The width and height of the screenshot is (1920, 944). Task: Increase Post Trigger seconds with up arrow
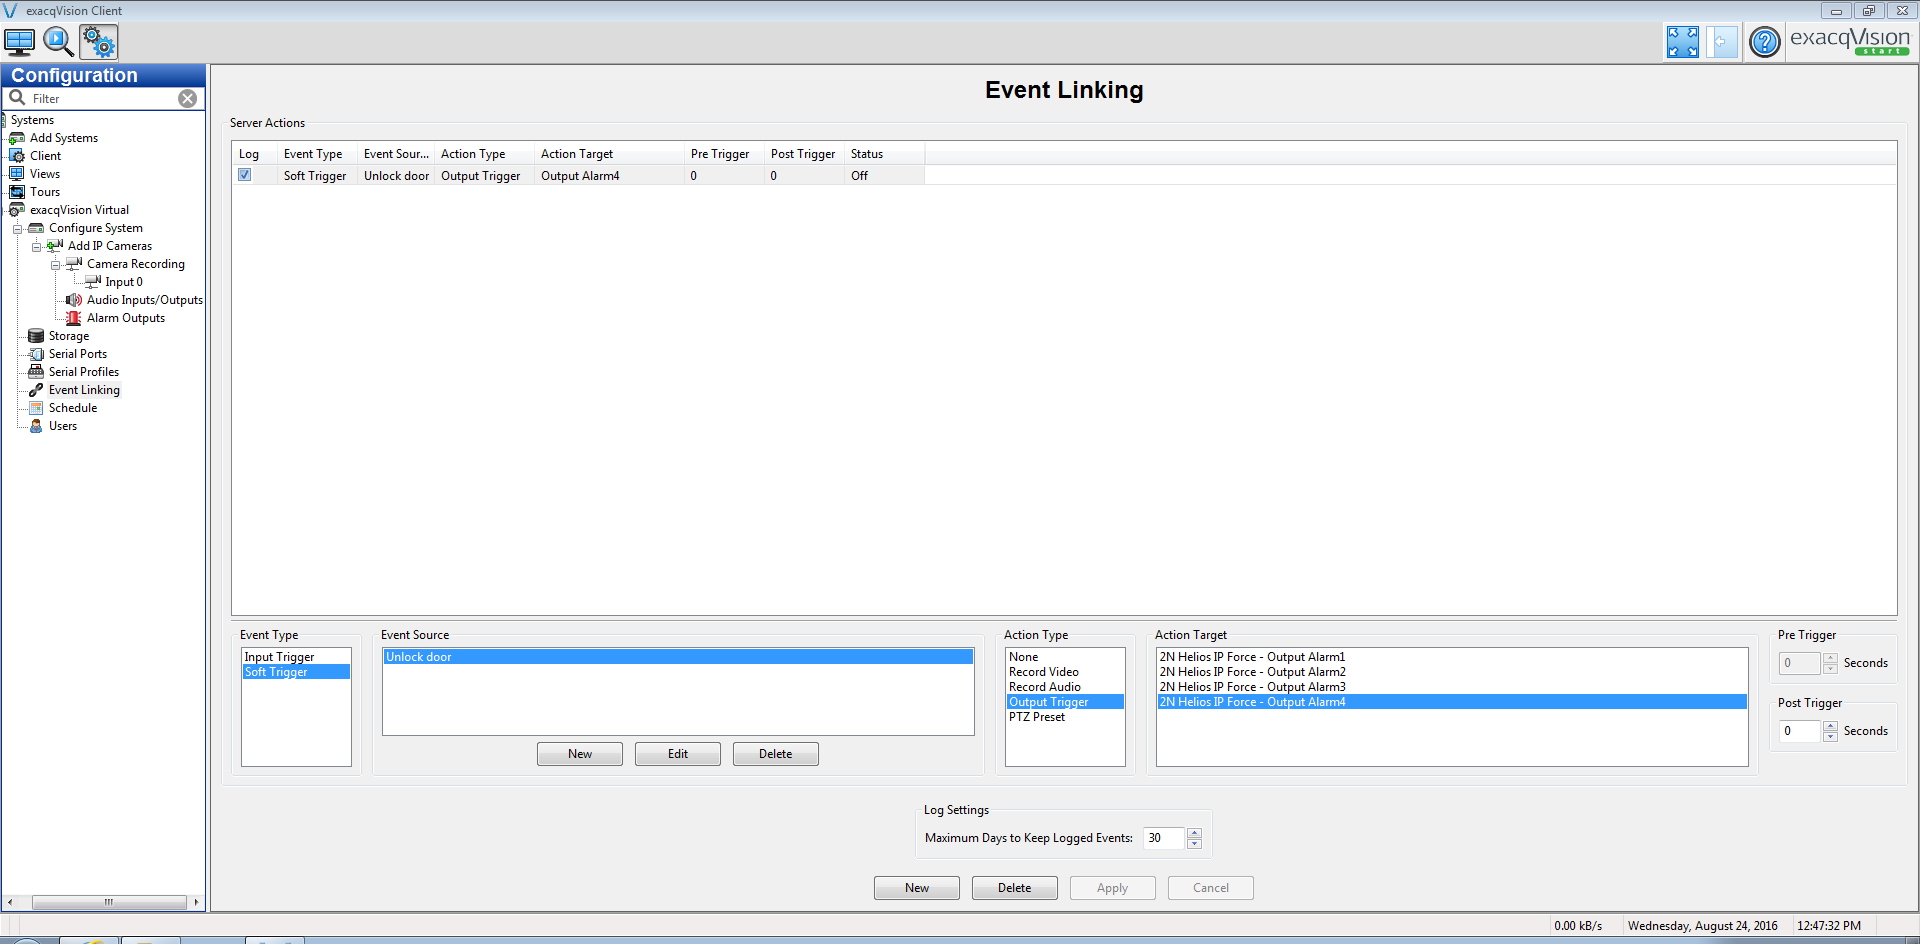click(1830, 725)
